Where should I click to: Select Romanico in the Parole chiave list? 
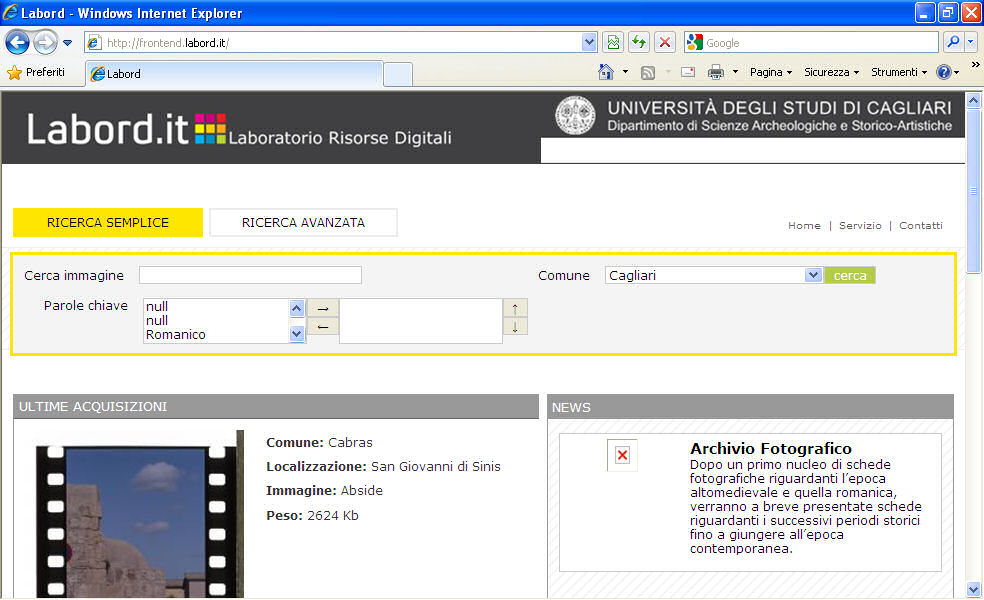pos(176,335)
